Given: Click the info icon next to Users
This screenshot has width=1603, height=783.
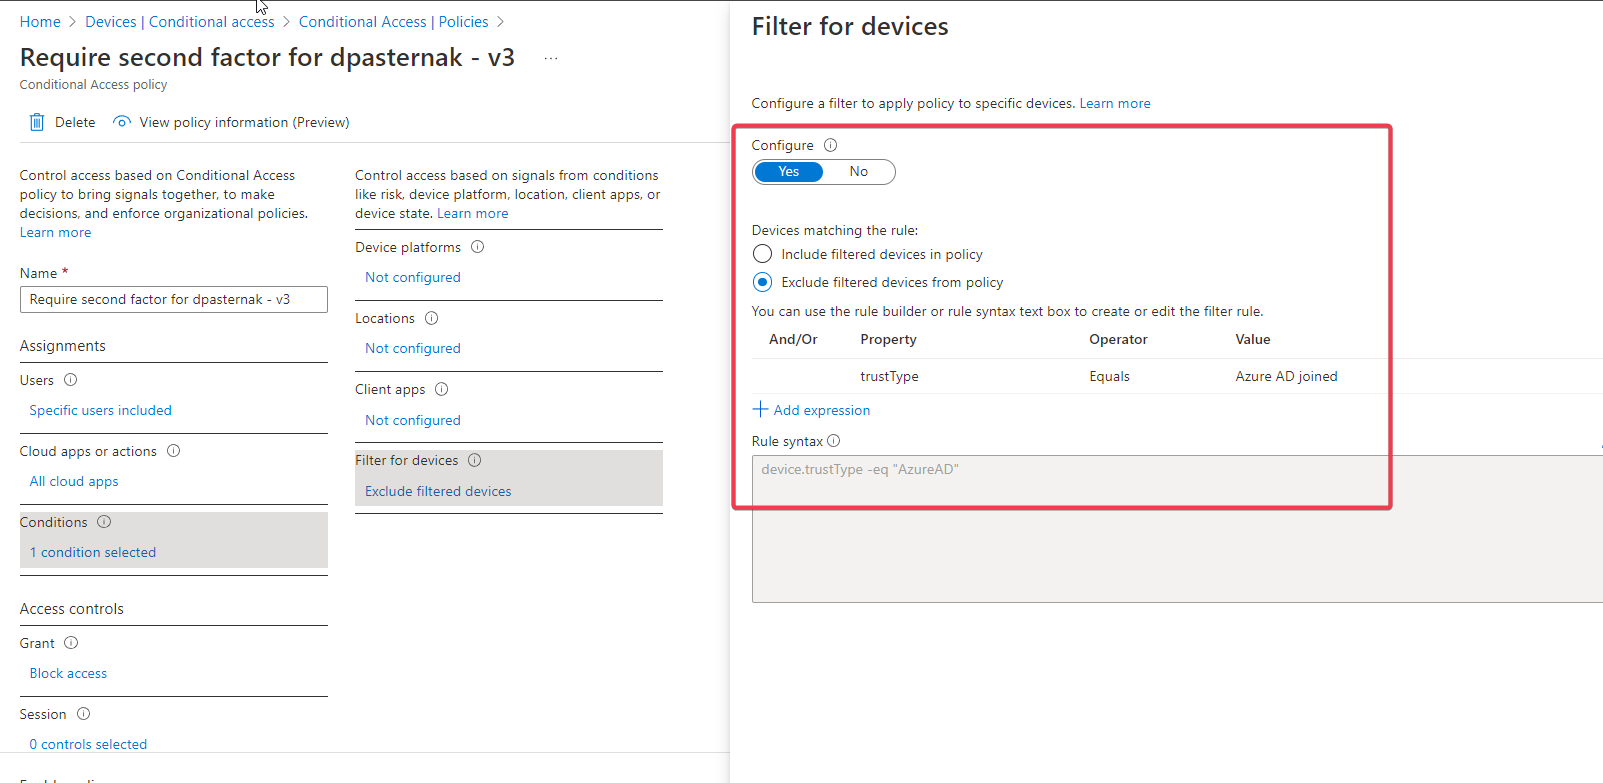Looking at the screenshot, I should [x=71, y=380].
